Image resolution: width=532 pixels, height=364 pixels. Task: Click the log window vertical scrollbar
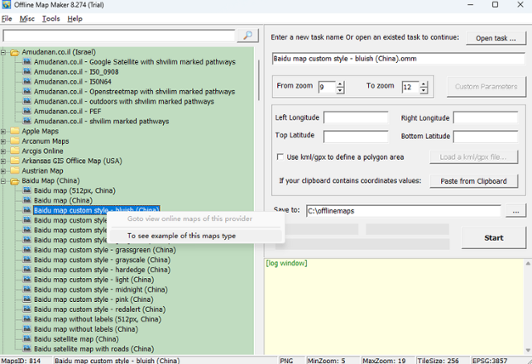tap(528, 307)
